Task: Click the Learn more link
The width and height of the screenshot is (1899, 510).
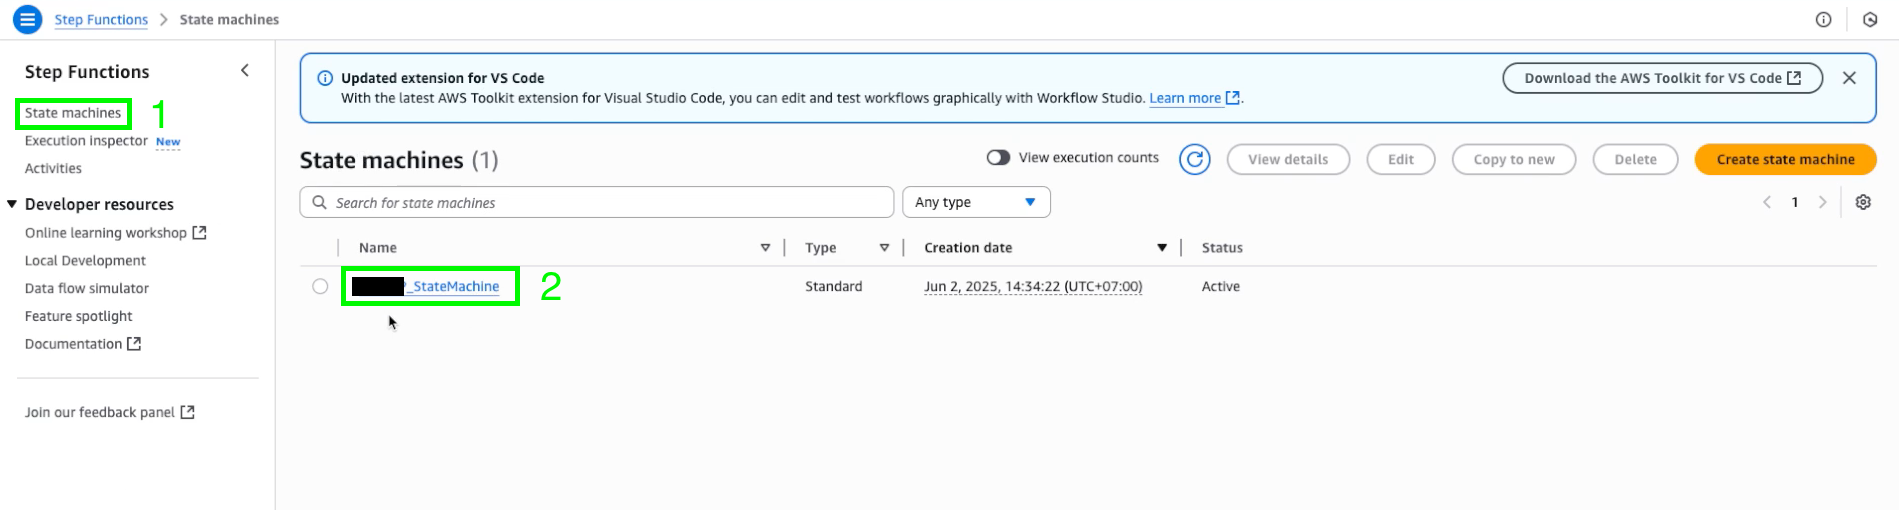Action: tap(1185, 98)
